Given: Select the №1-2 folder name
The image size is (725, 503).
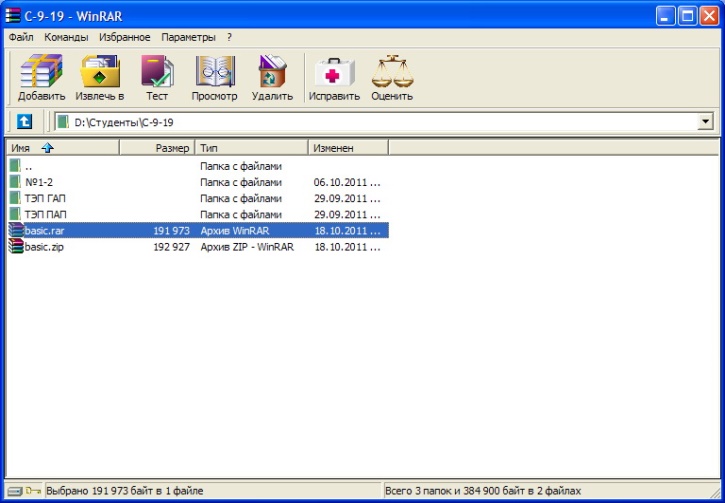Looking at the screenshot, I should 39,182.
